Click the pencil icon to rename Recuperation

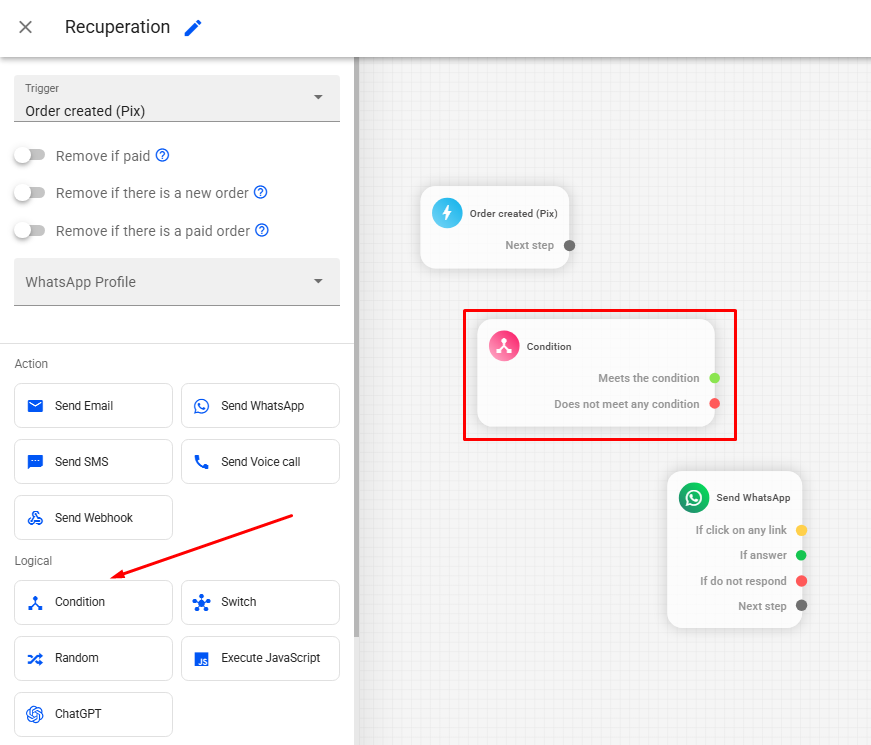pos(193,28)
